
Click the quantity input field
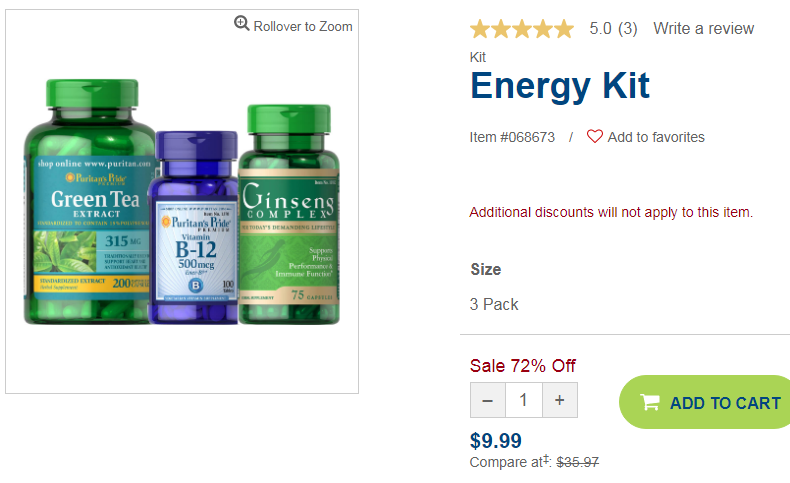pos(524,400)
